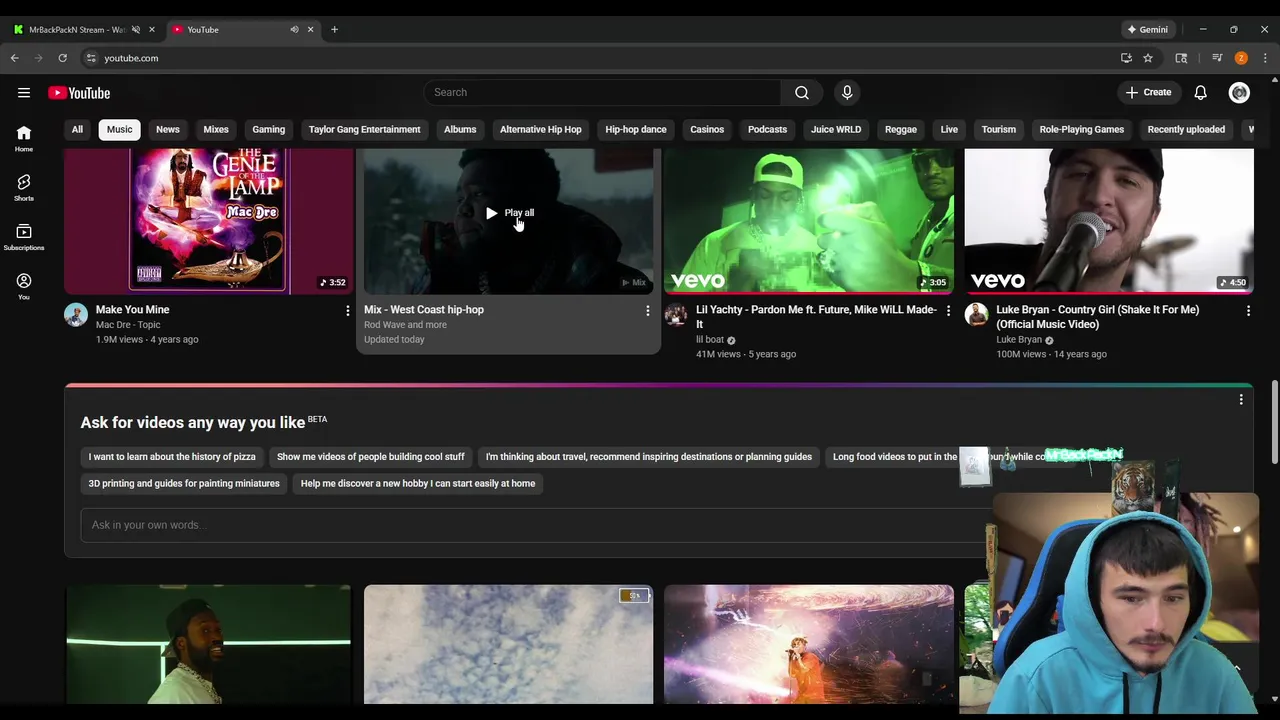The height and width of the screenshot is (720, 1280).
Task: Open Shorts in the left sidebar
Action: tap(24, 188)
